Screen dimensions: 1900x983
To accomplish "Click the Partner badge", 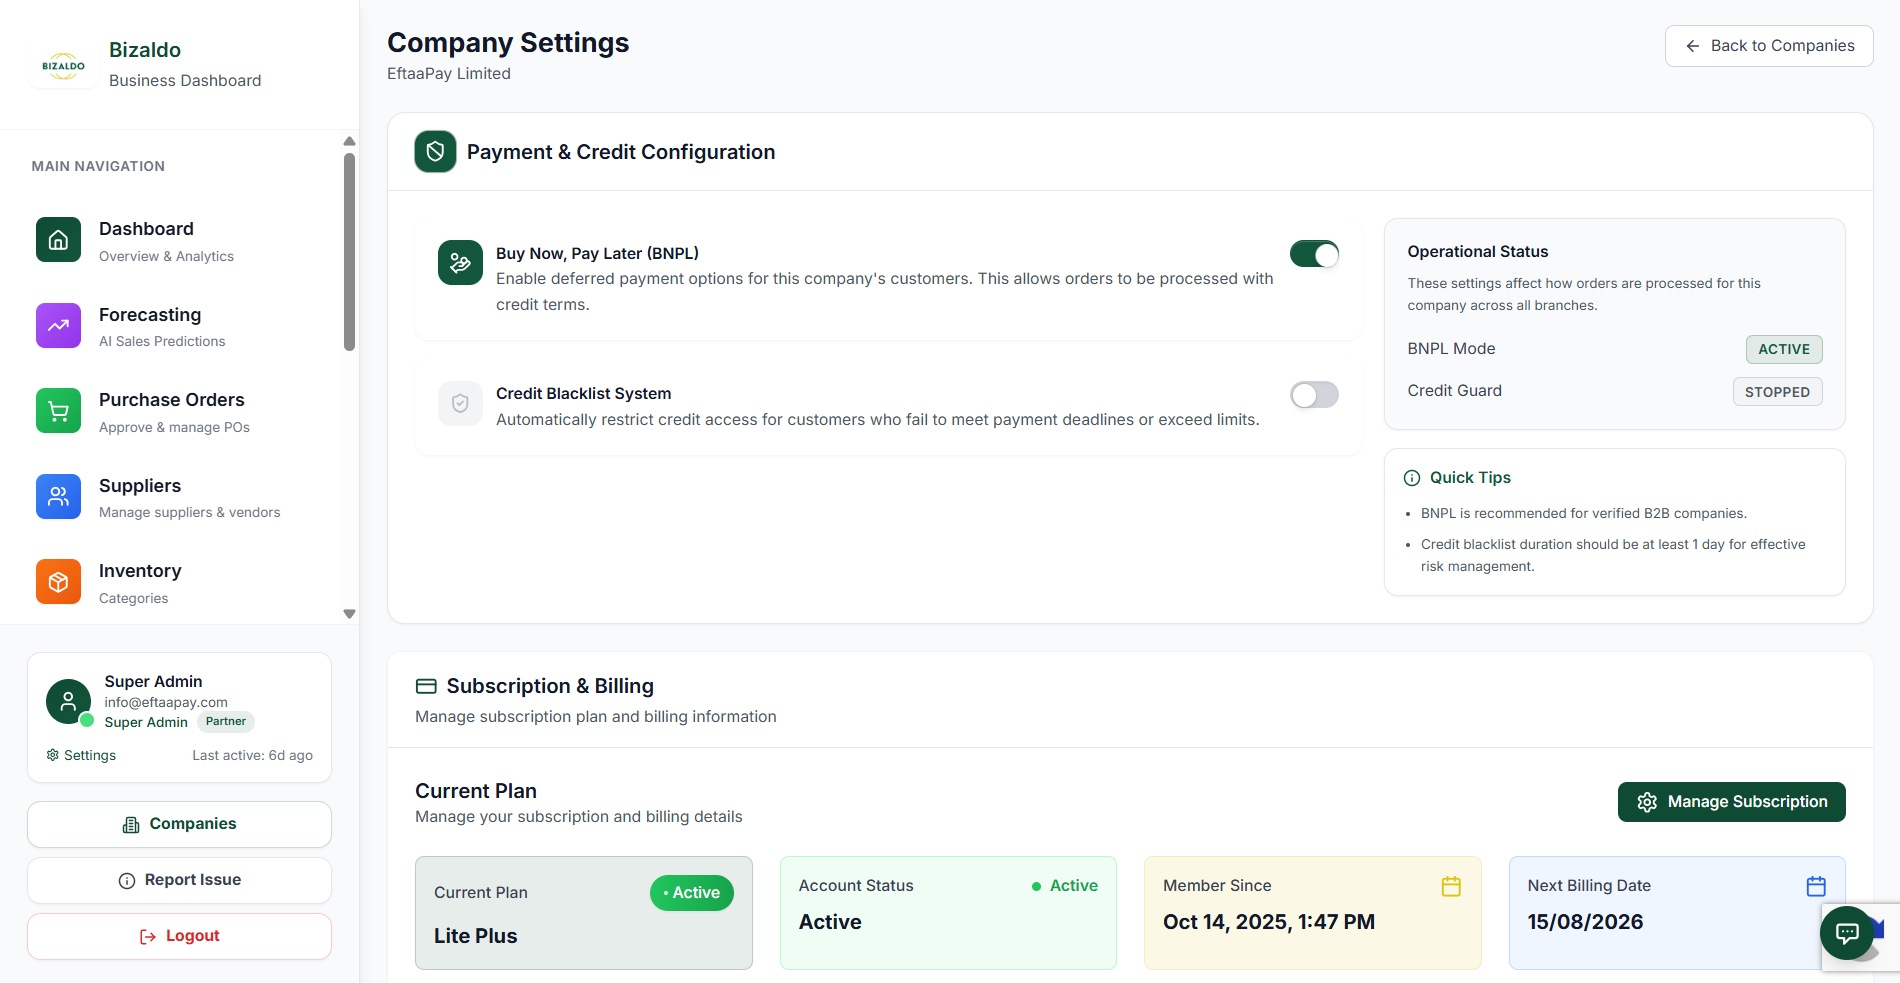I will [226, 721].
